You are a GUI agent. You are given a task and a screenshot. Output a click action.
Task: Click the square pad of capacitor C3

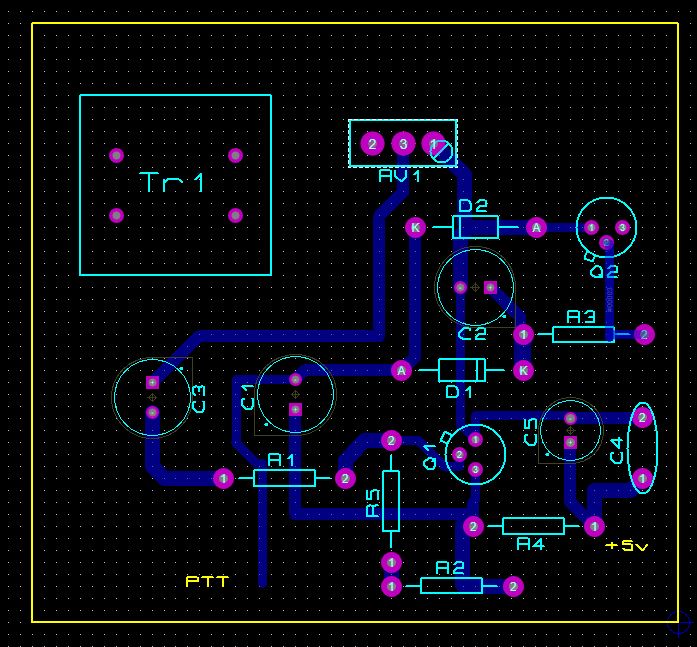(152, 382)
